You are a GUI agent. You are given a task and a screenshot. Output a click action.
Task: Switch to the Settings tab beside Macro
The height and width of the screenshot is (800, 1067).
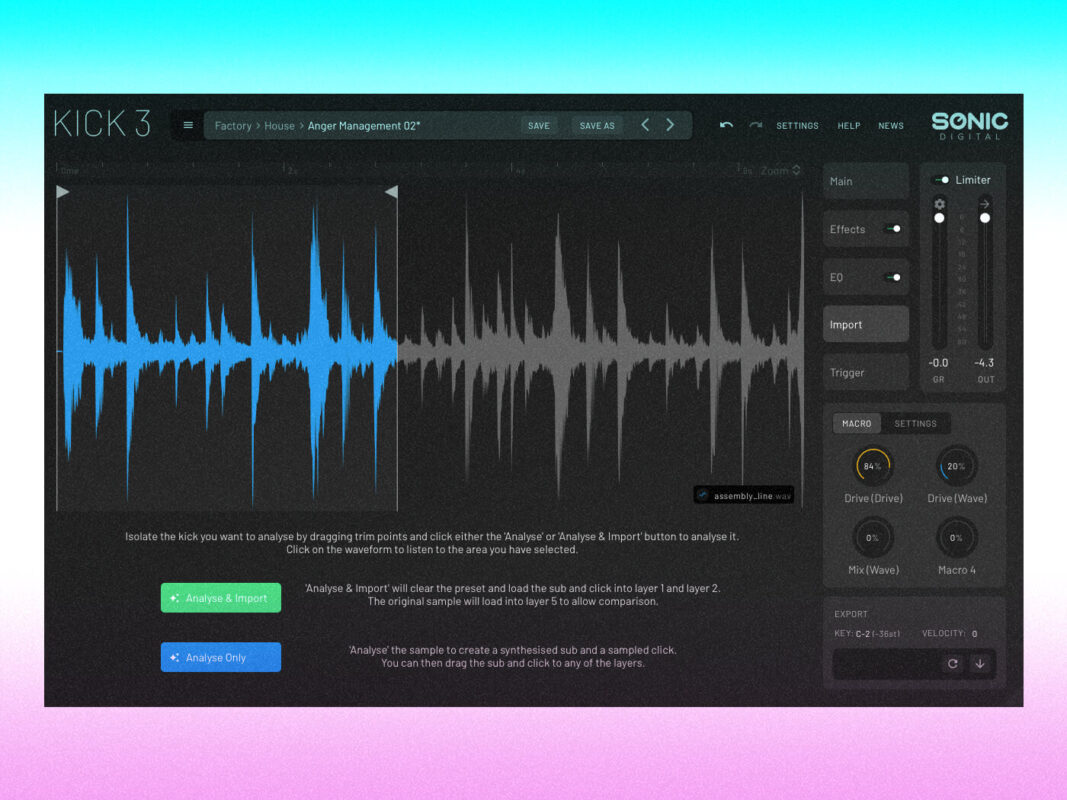point(915,424)
